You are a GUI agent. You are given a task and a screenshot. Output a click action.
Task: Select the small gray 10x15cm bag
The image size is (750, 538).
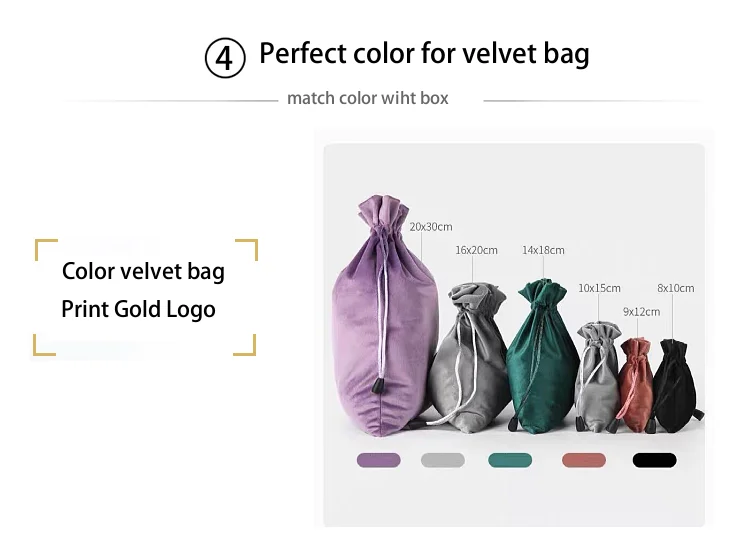click(596, 377)
